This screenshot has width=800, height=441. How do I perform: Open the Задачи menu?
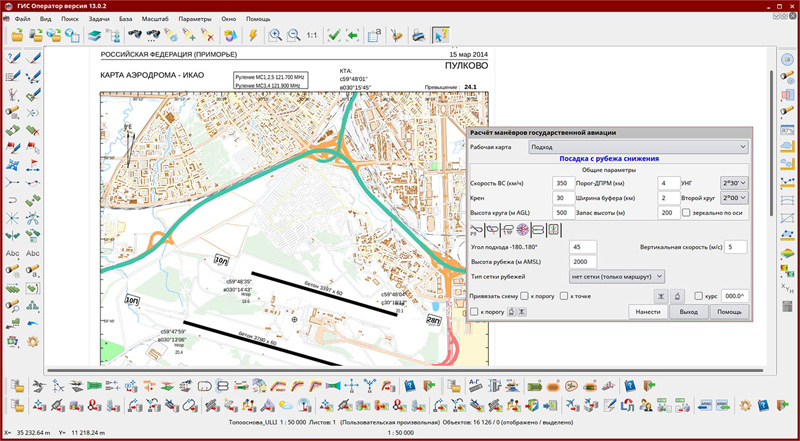[98, 19]
